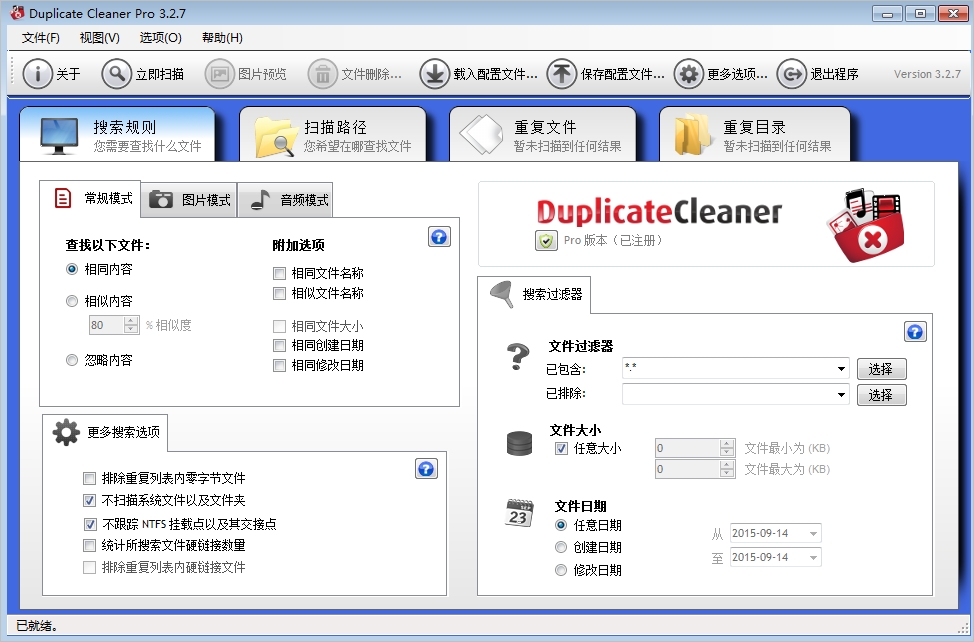Click help icon in 更多搜索选项 panel
Image resolution: width=974 pixels, height=642 pixels.
[x=426, y=469]
